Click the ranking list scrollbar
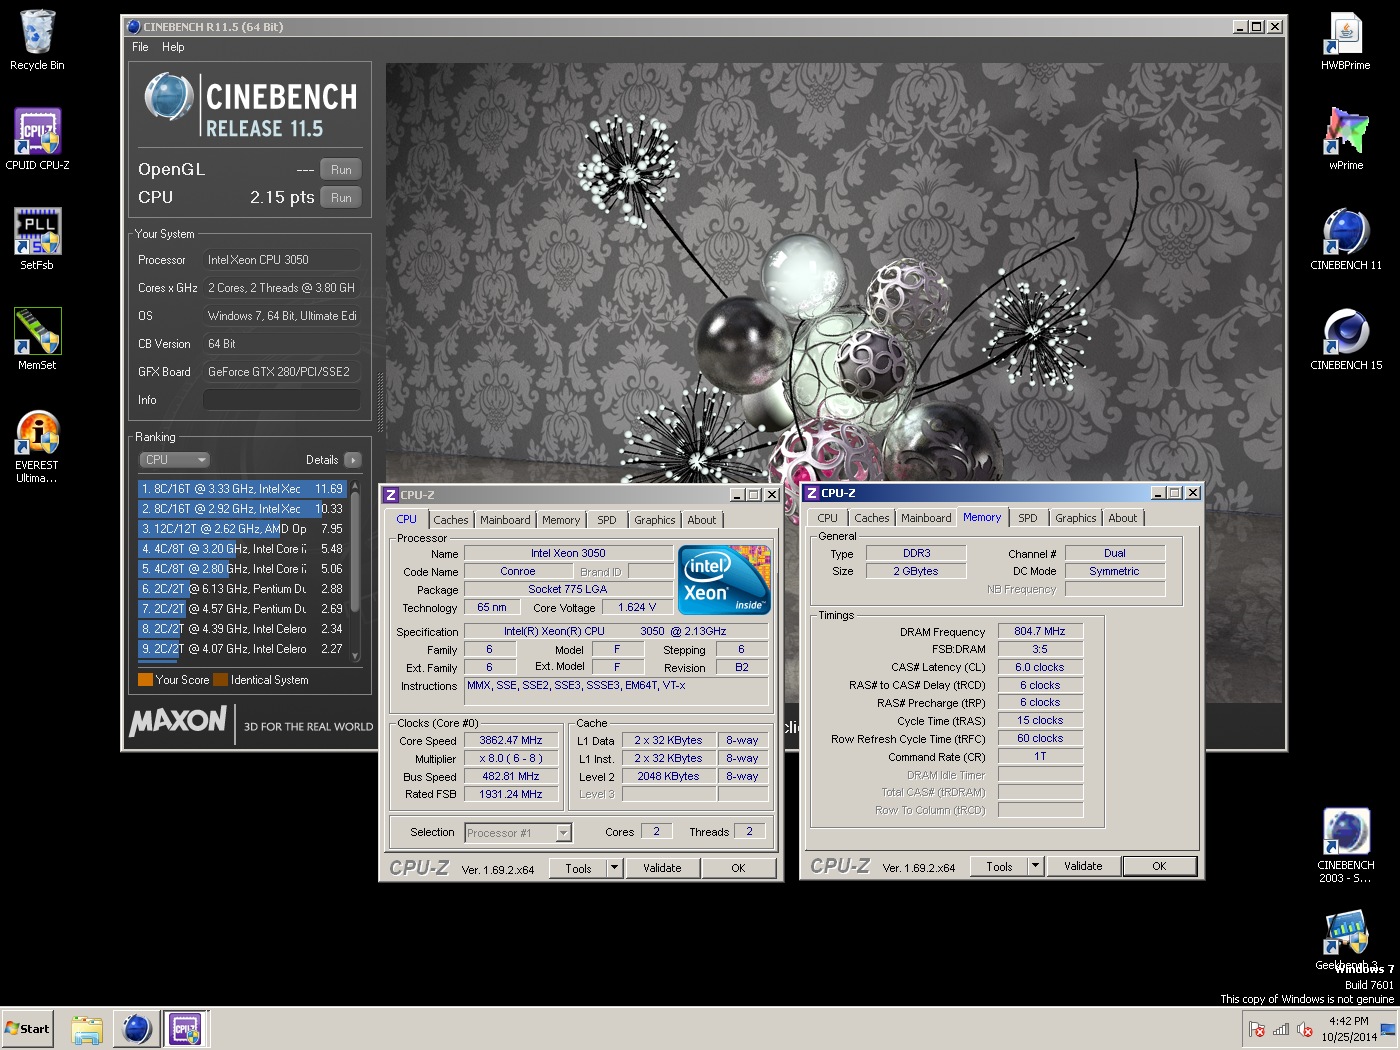 (354, 570)
